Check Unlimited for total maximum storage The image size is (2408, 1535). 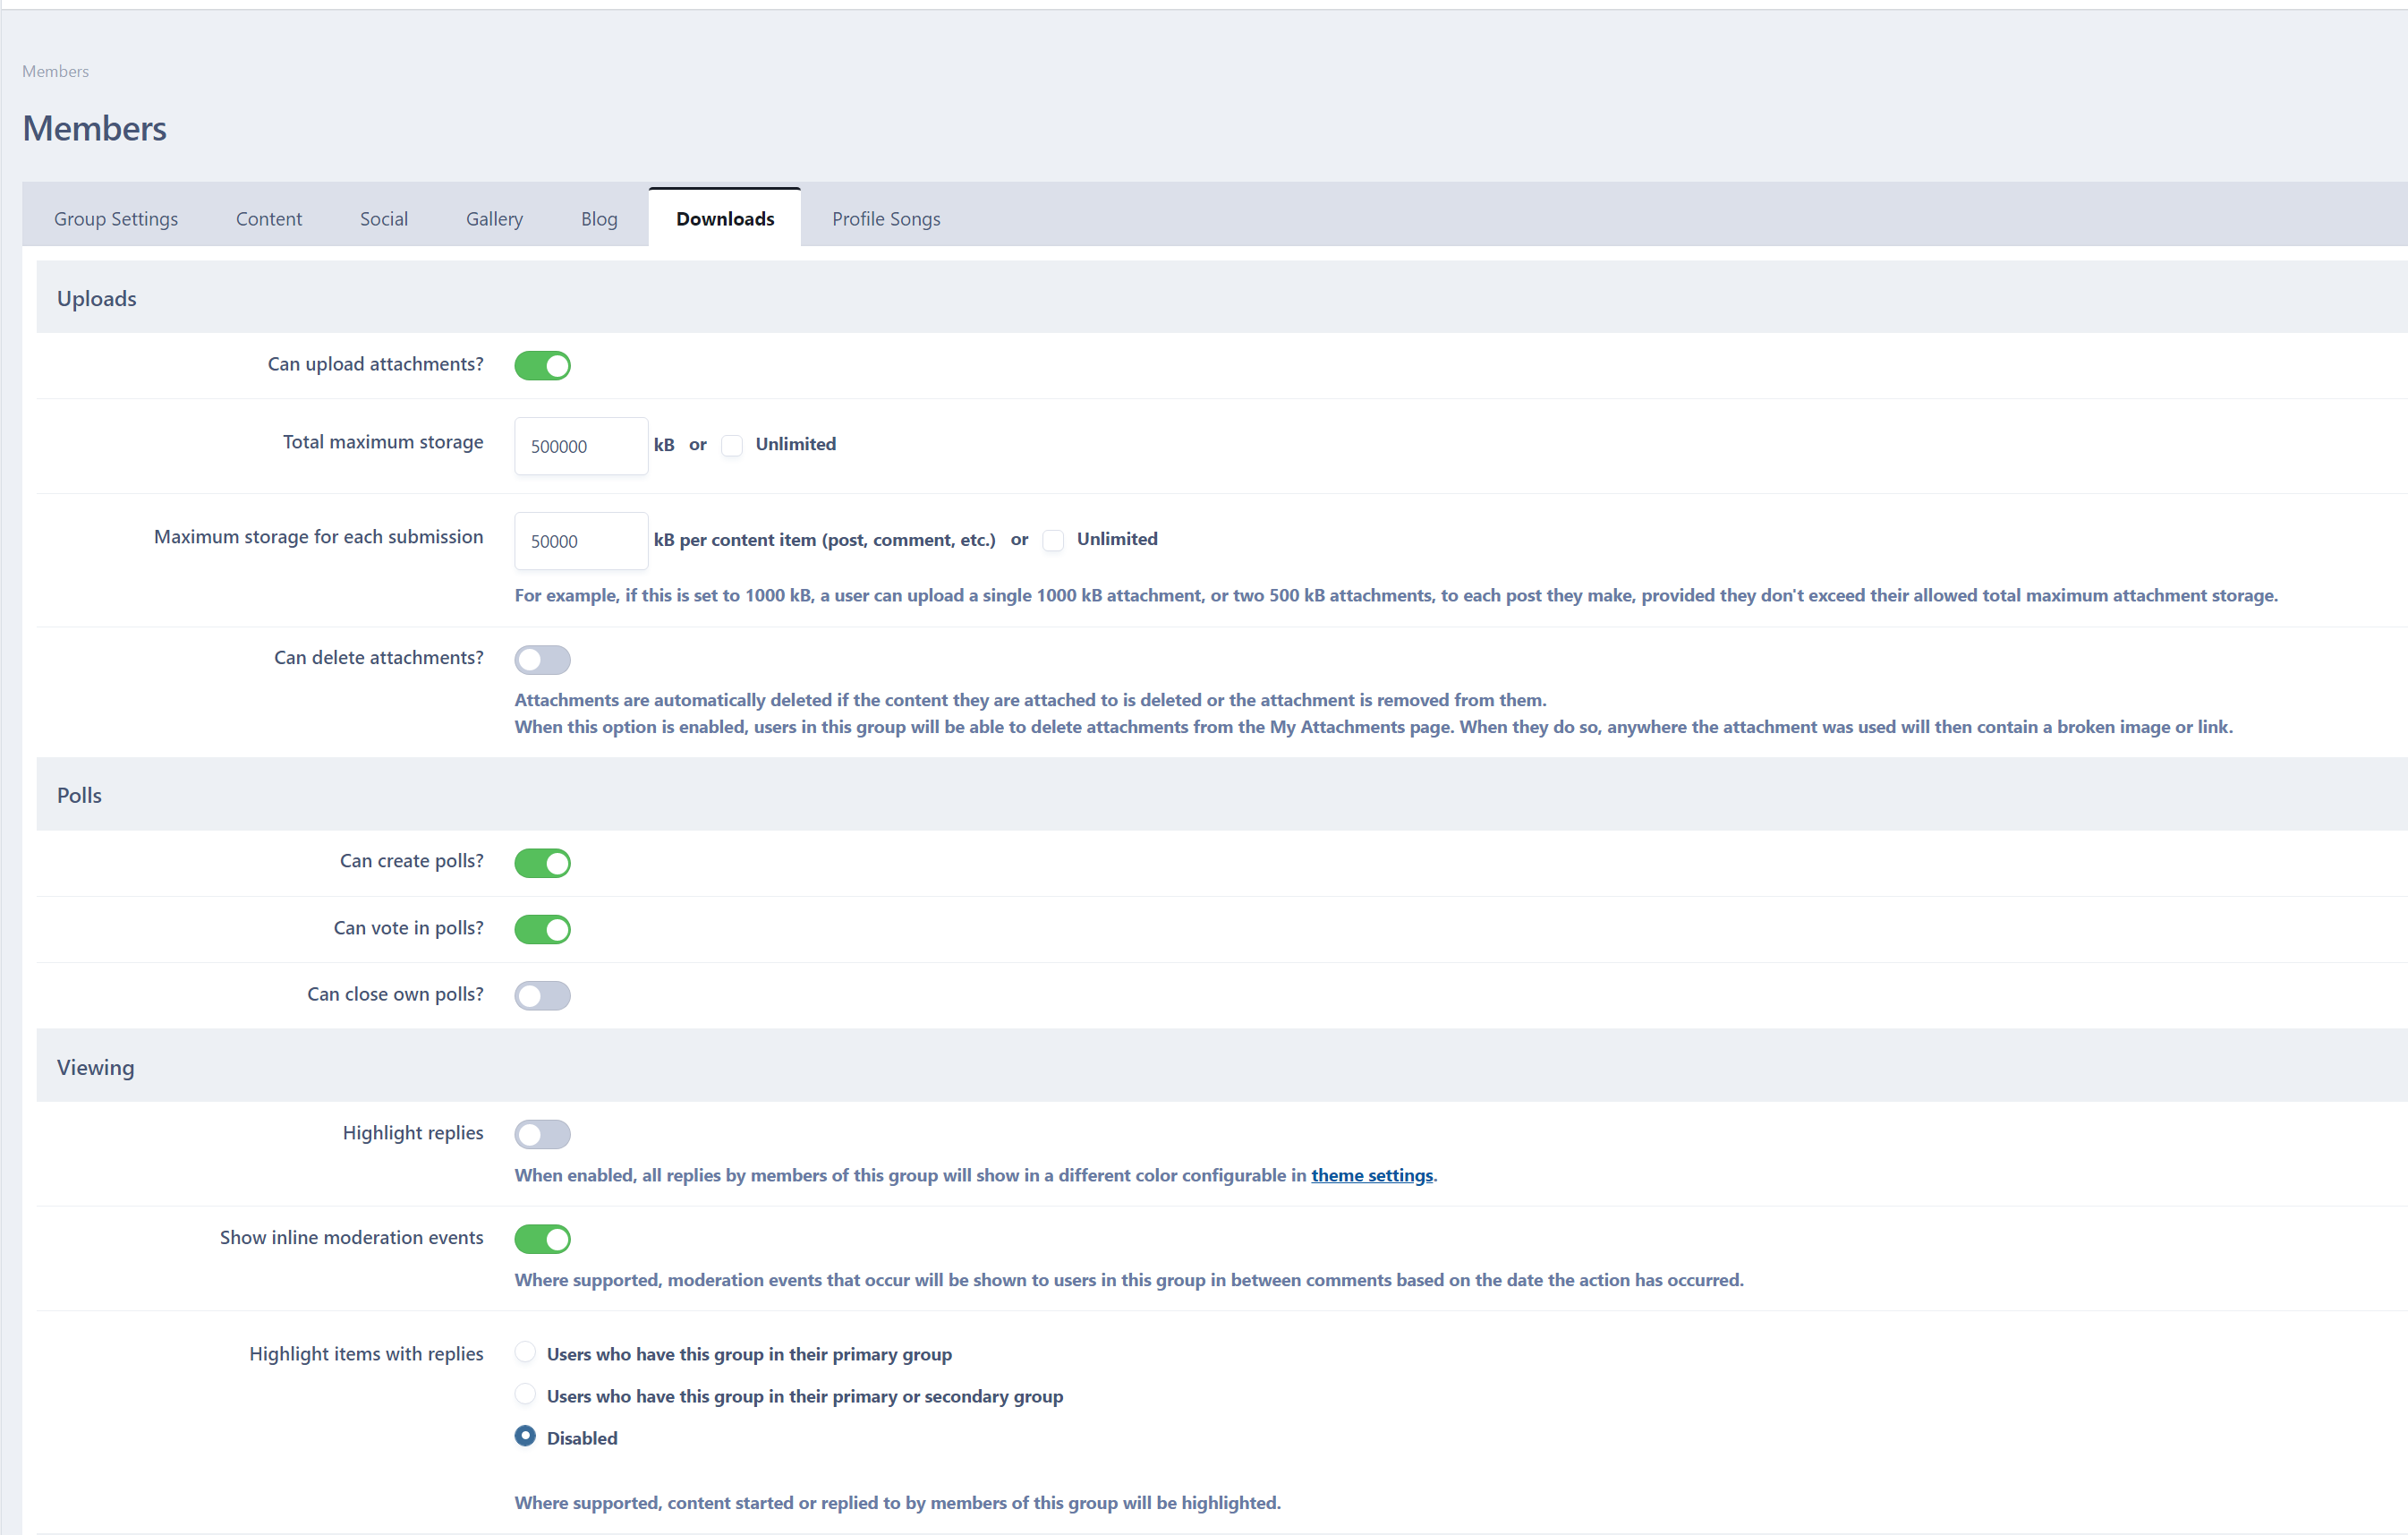pos(732,445)
